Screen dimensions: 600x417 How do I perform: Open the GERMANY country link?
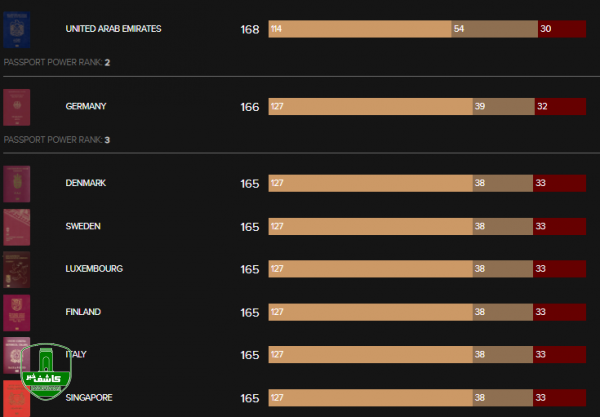(x=86, y=106)
